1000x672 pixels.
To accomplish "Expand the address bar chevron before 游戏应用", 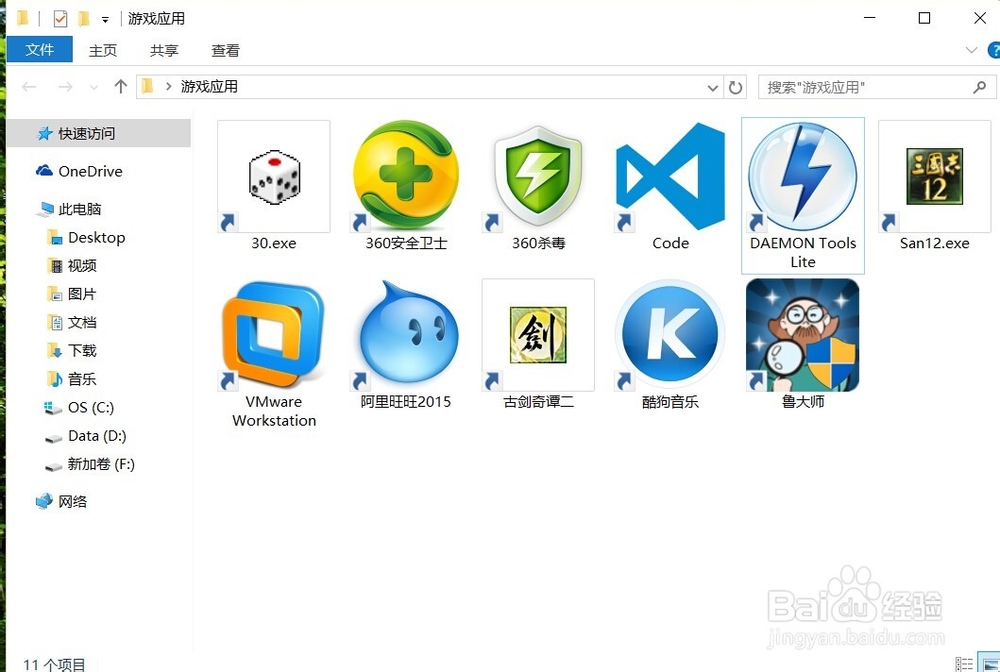I will (168, 87).
